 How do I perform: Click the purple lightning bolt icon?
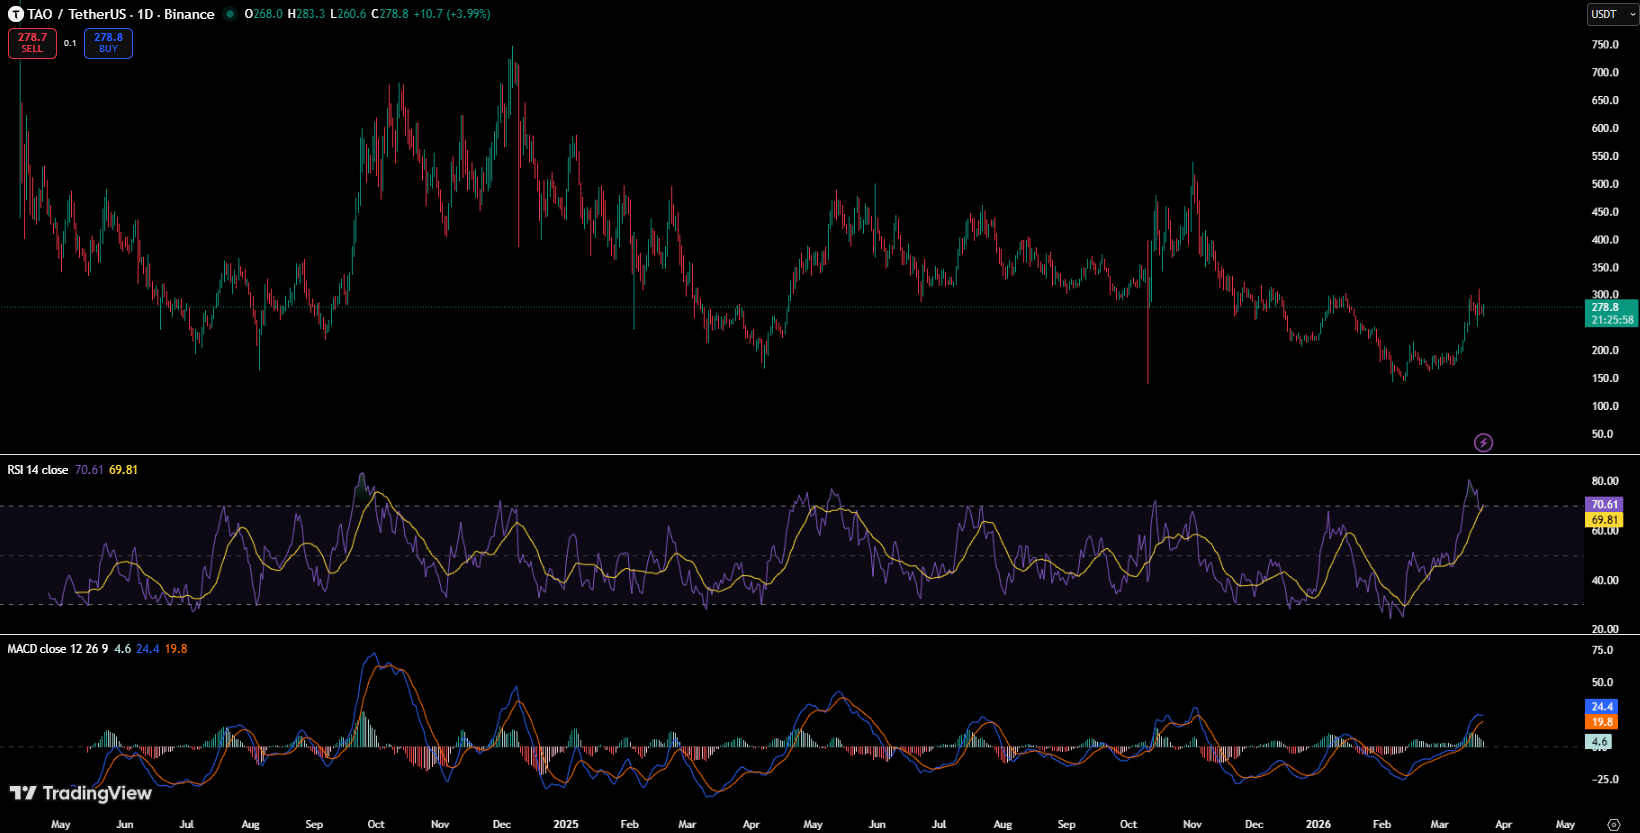1484,442
